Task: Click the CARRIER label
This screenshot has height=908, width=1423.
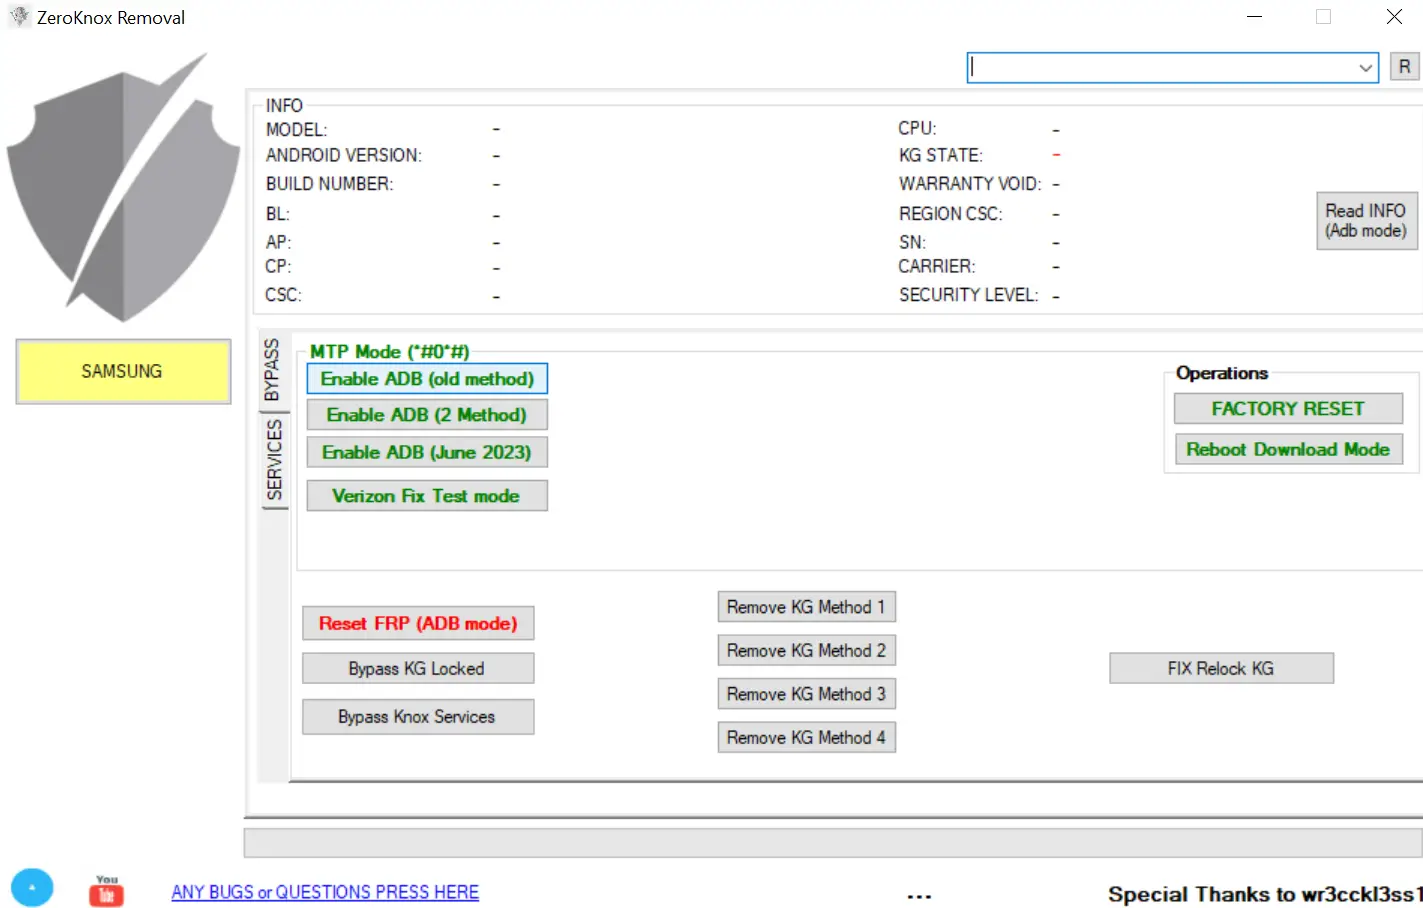Action: click(x=936, y=266)
